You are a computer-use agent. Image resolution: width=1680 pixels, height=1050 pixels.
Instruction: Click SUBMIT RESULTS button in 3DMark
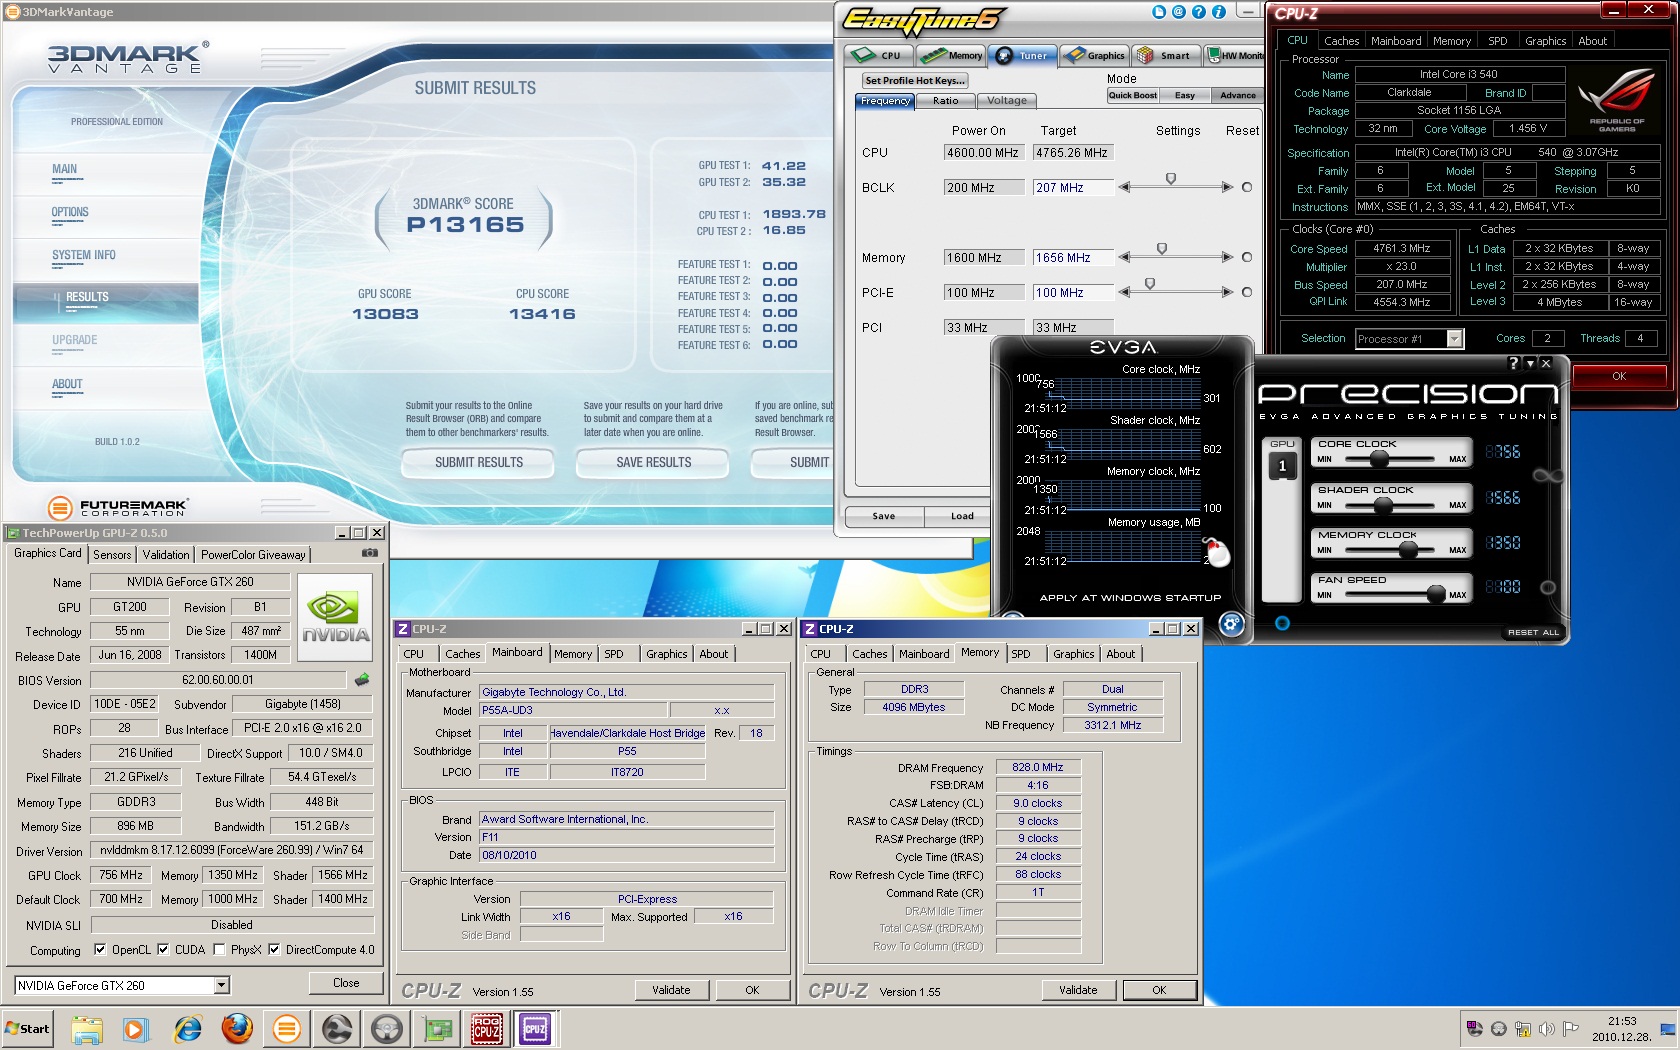coord(479,462)
